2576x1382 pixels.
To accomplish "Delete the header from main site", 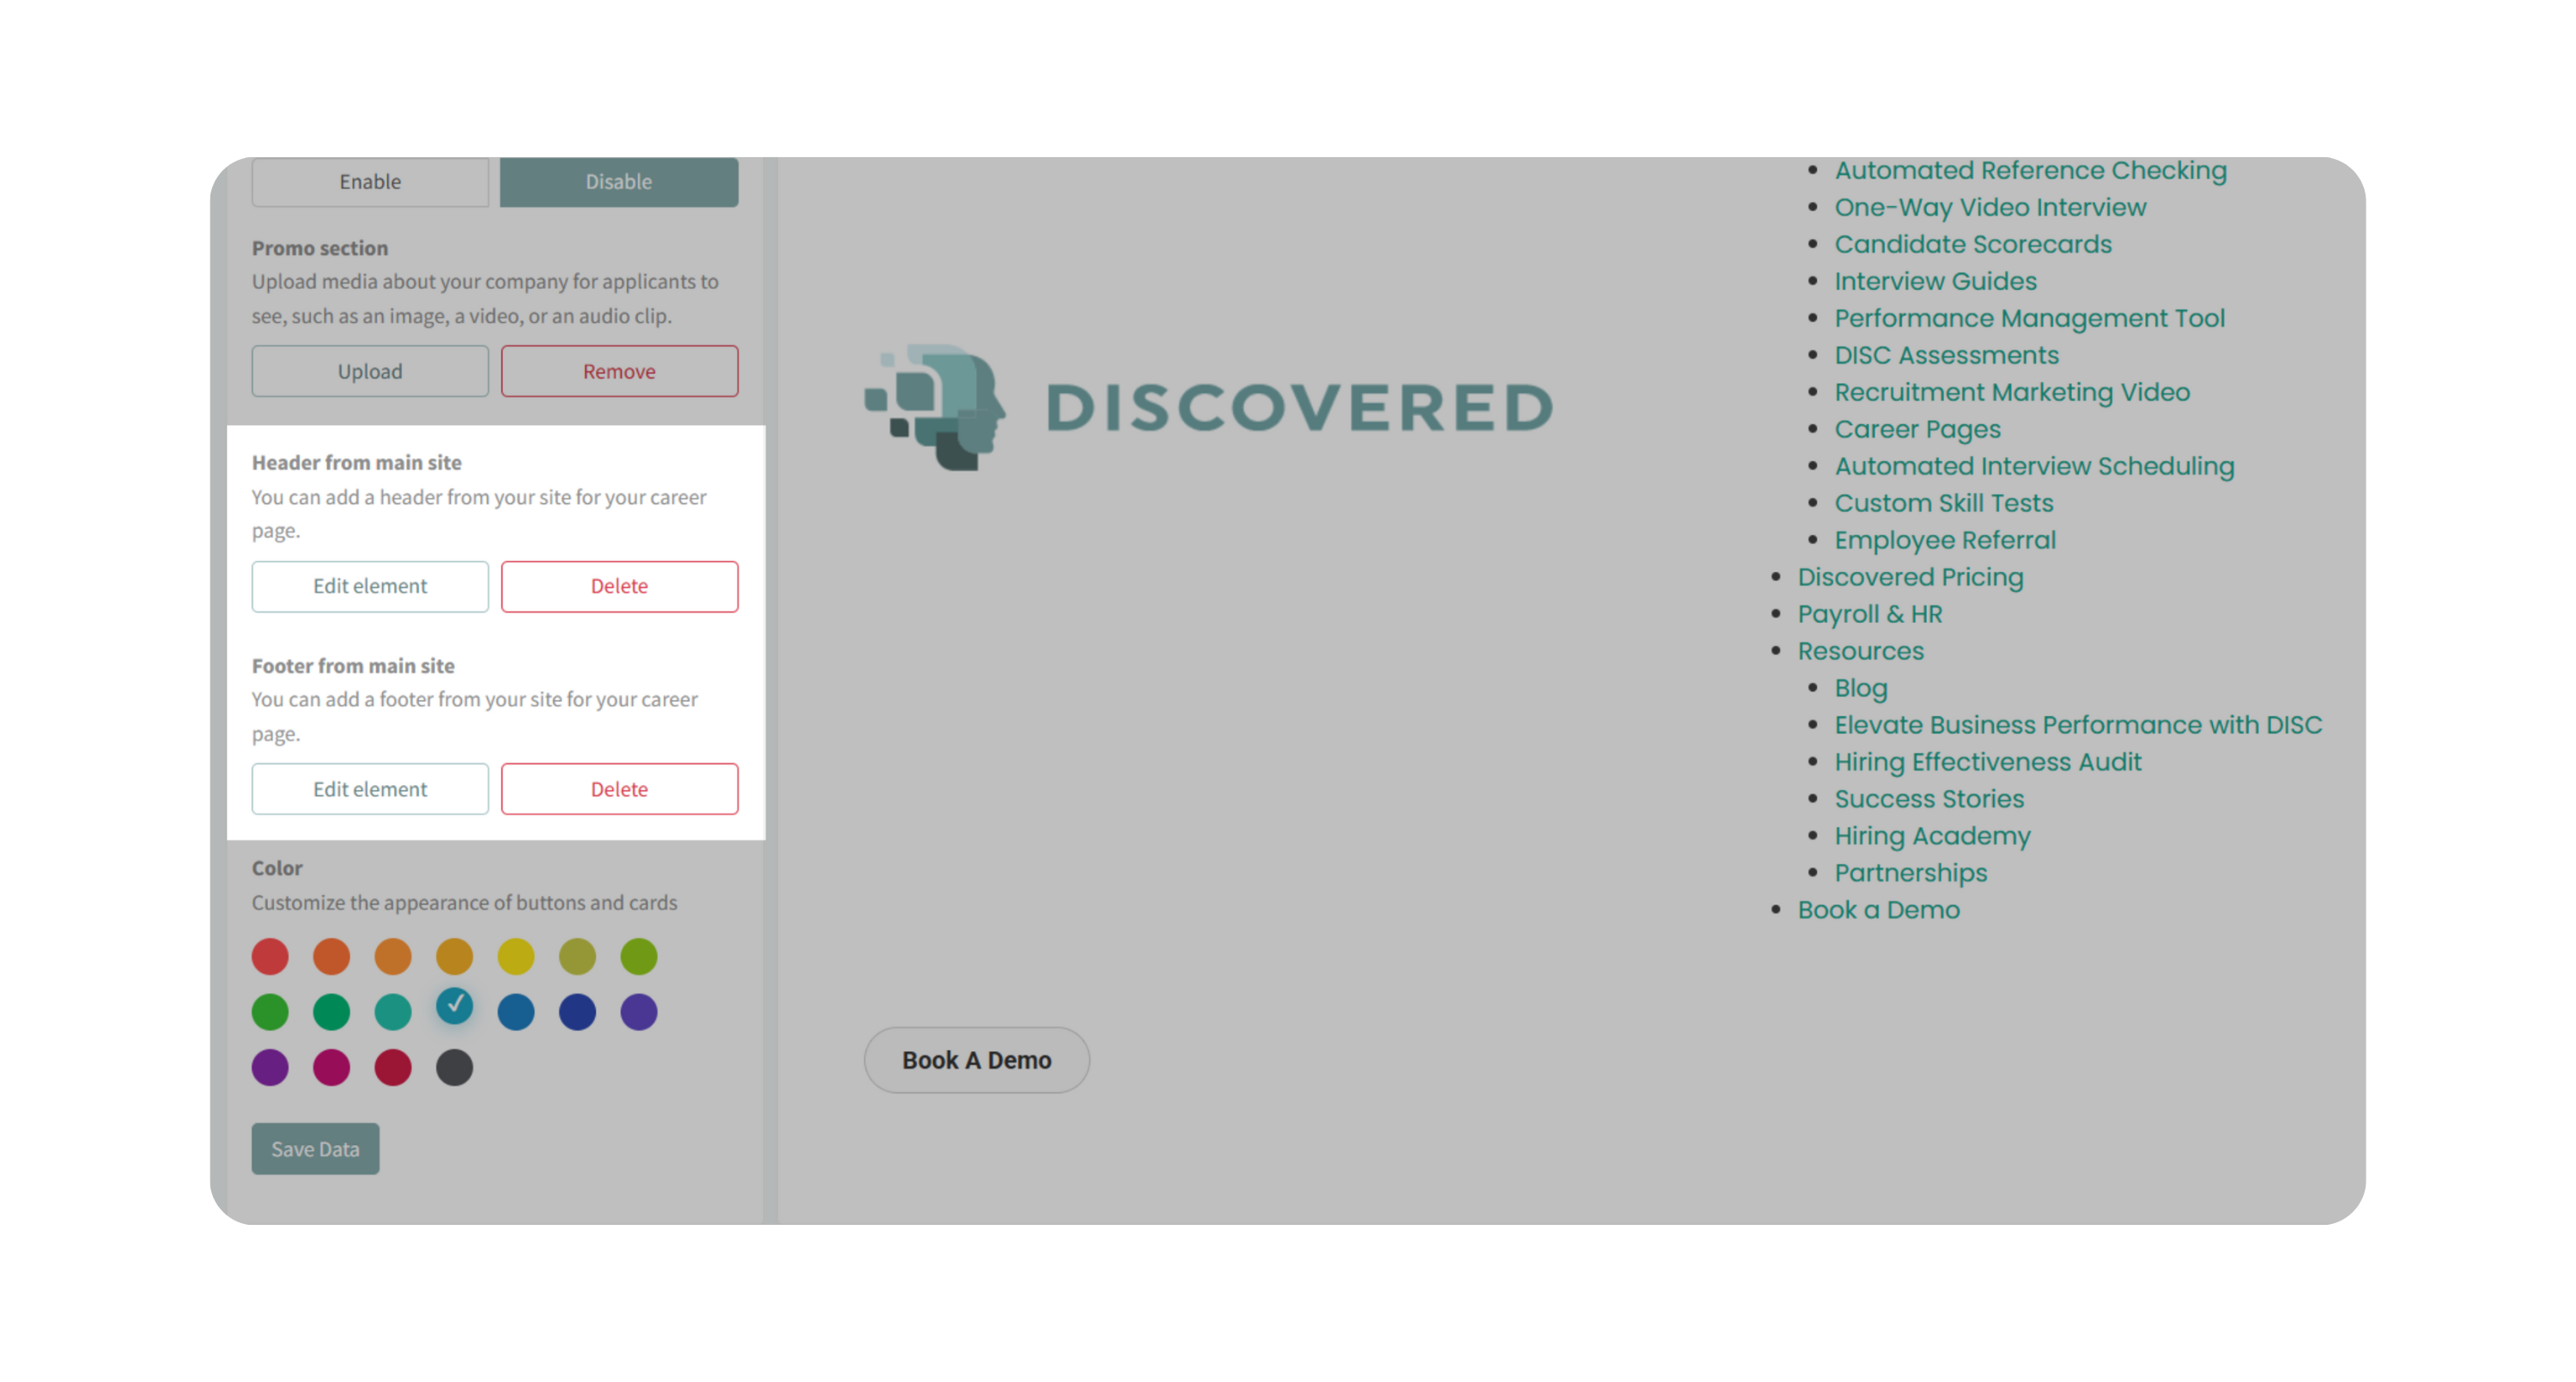I will (x=619, y=586).
